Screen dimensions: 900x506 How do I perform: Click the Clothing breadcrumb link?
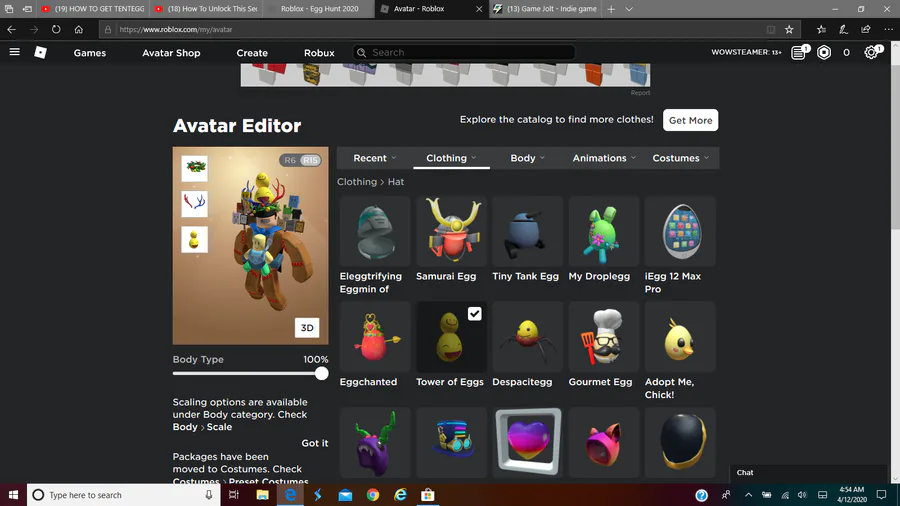pyautogui.click(x=356, y=182)
